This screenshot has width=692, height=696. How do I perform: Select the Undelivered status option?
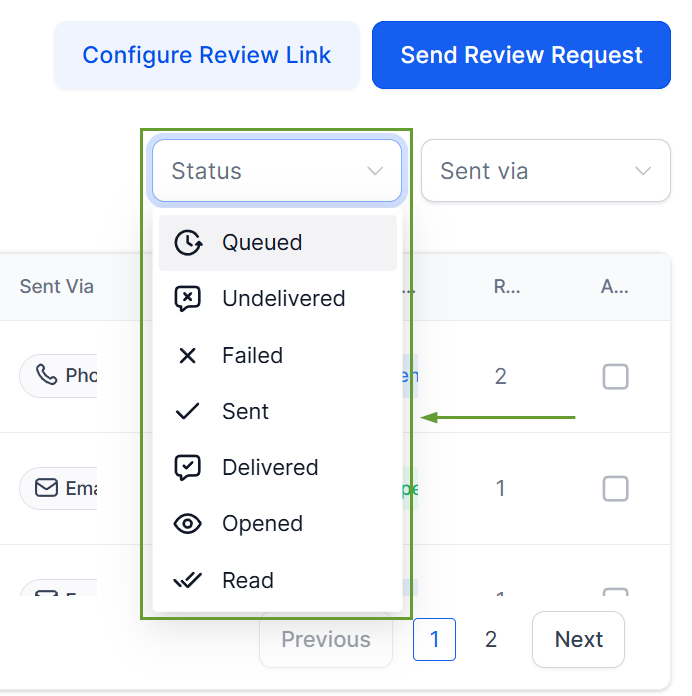(283, 299)
